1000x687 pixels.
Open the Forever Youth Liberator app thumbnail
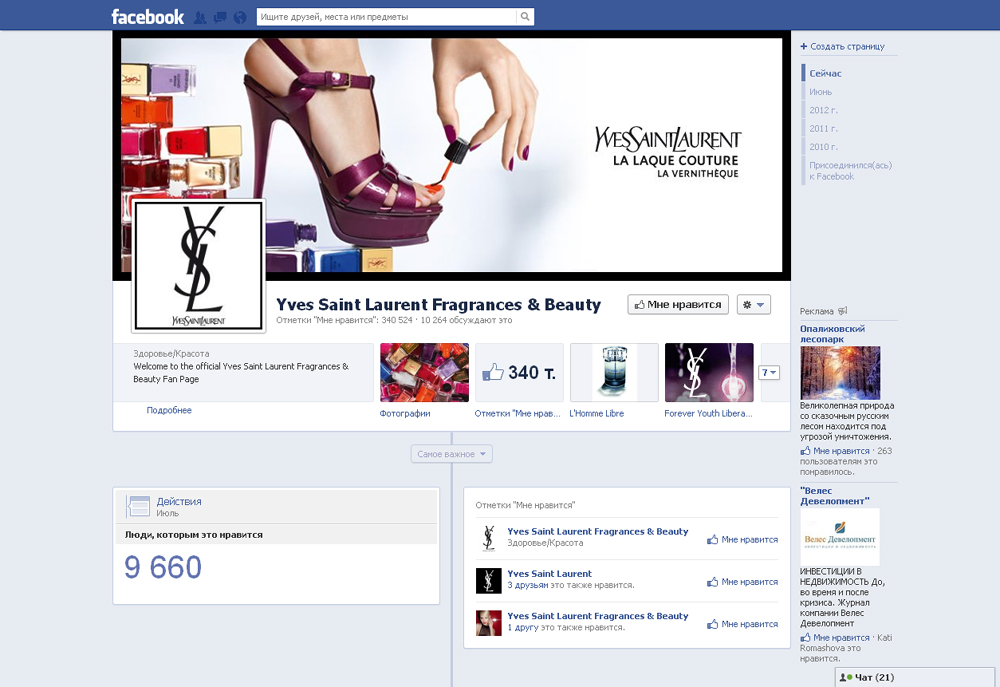[709, 373]
